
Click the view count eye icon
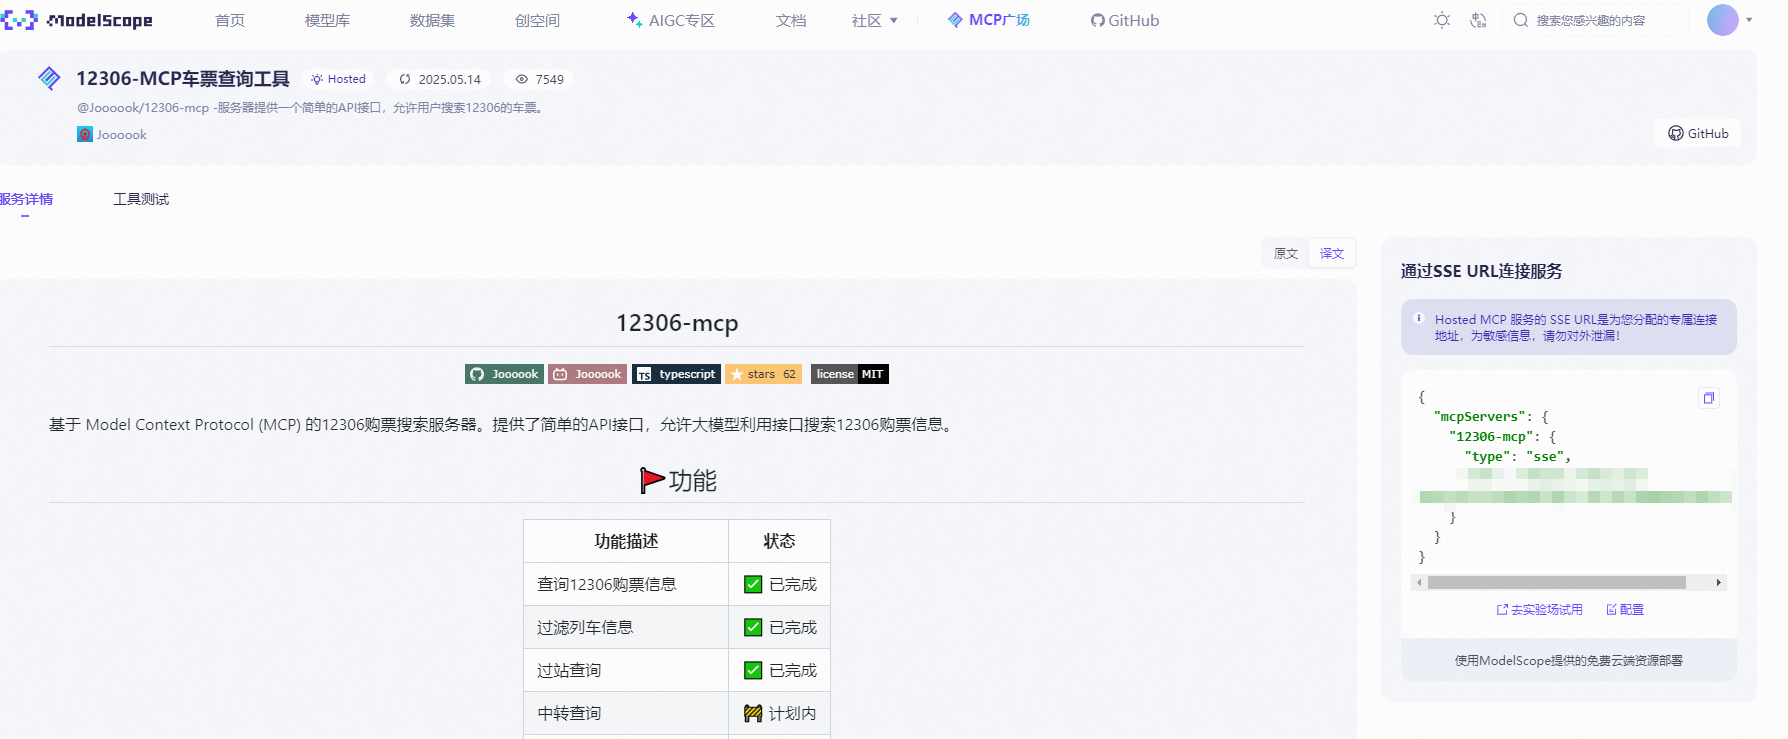point(521,79)
